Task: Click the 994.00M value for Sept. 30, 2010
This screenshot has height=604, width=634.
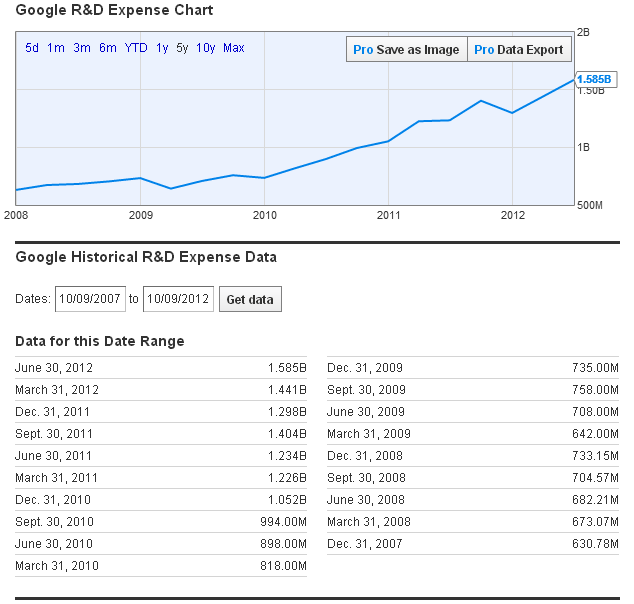Action: [283, 522]
